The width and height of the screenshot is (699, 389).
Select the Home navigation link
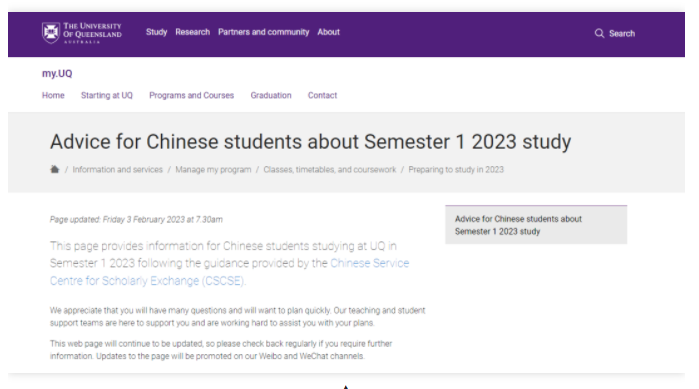(x=53, y=95)
